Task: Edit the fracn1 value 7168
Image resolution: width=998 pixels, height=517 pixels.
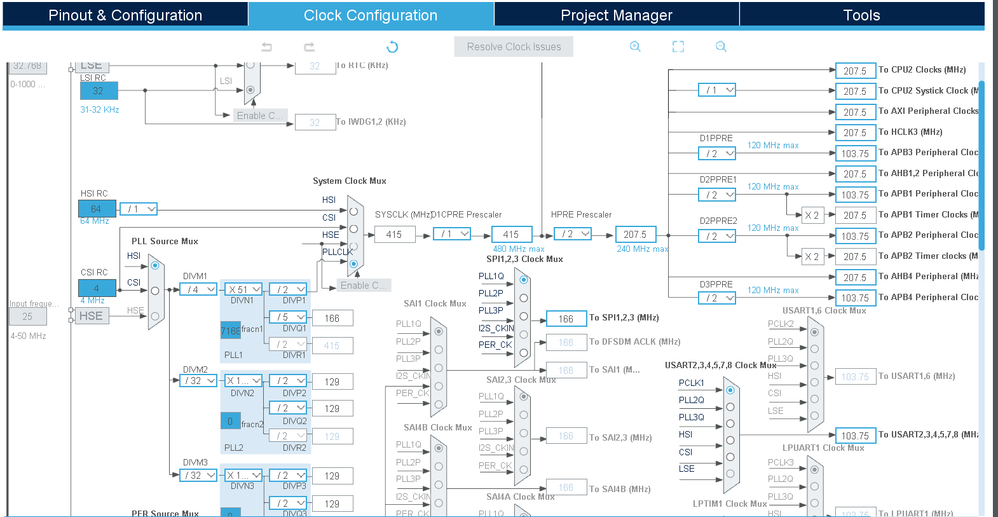Action: pyautogui.click(x=230, y=331)
